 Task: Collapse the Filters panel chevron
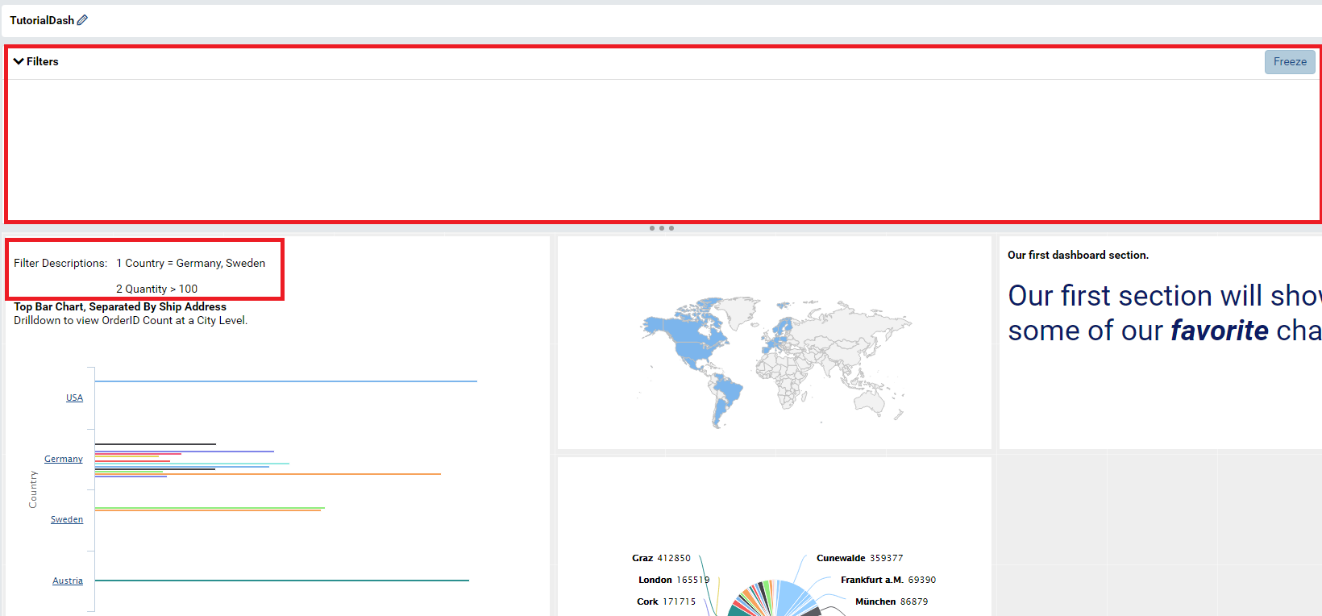point(18,62)
